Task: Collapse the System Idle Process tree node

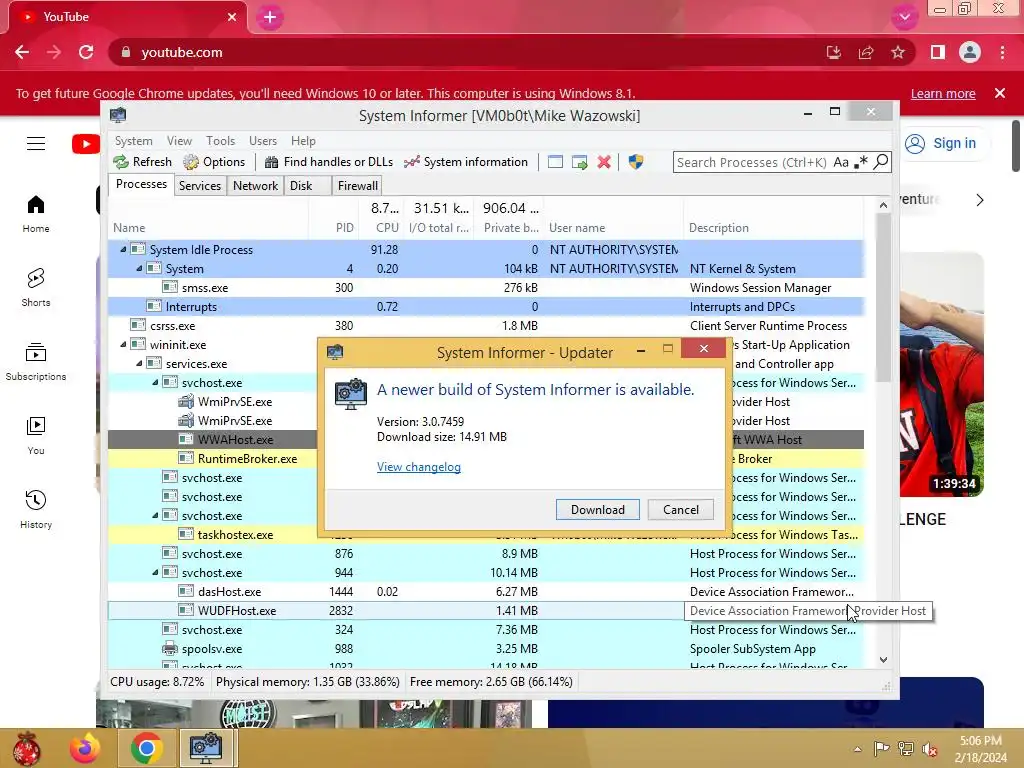Action: pyautogui.click(x=123, y=249)
